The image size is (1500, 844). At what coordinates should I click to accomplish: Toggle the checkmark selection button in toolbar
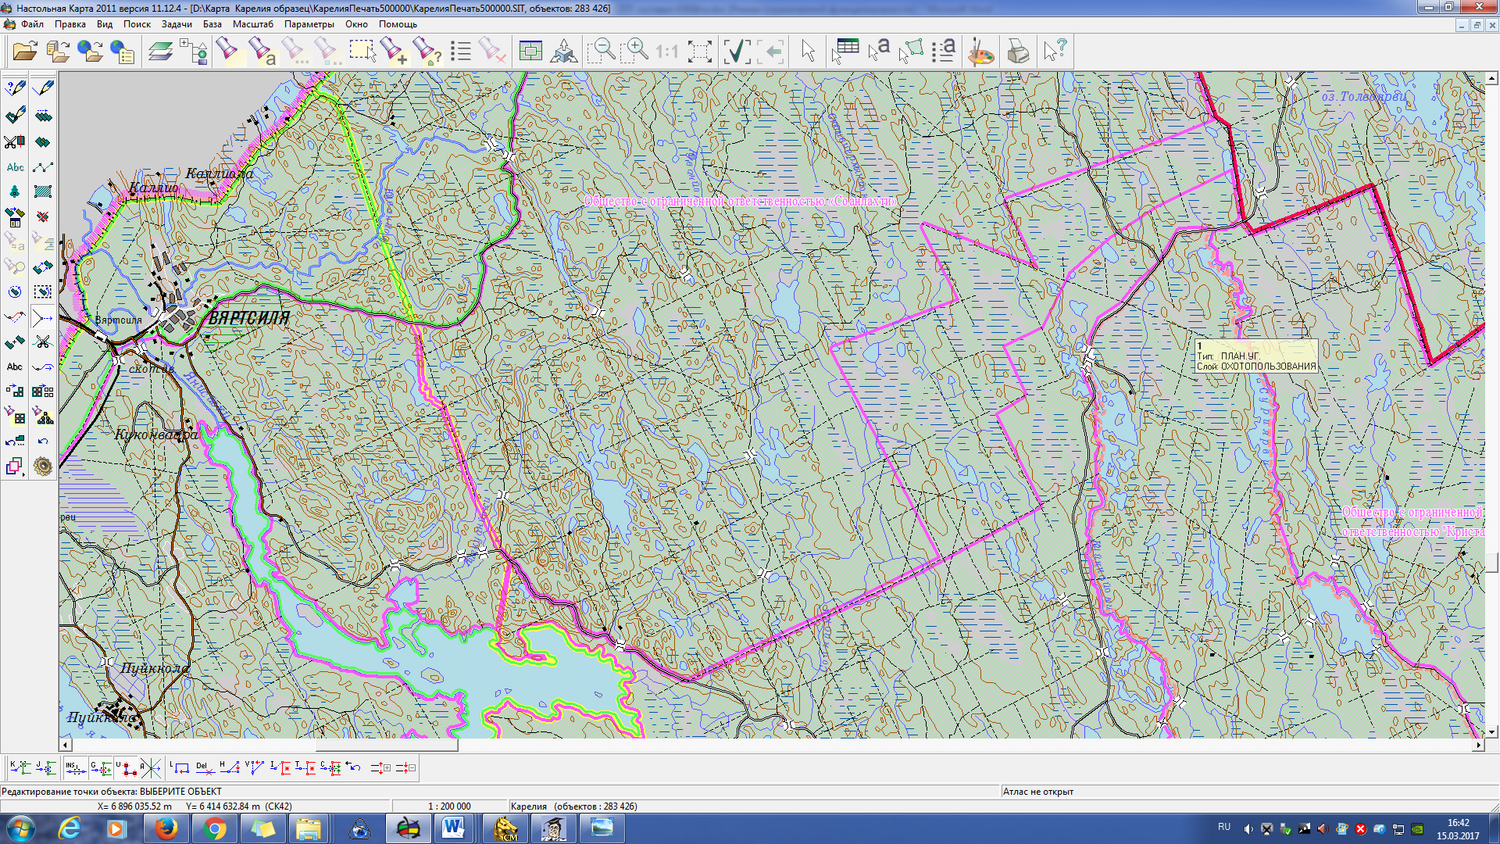coord(736,51)
